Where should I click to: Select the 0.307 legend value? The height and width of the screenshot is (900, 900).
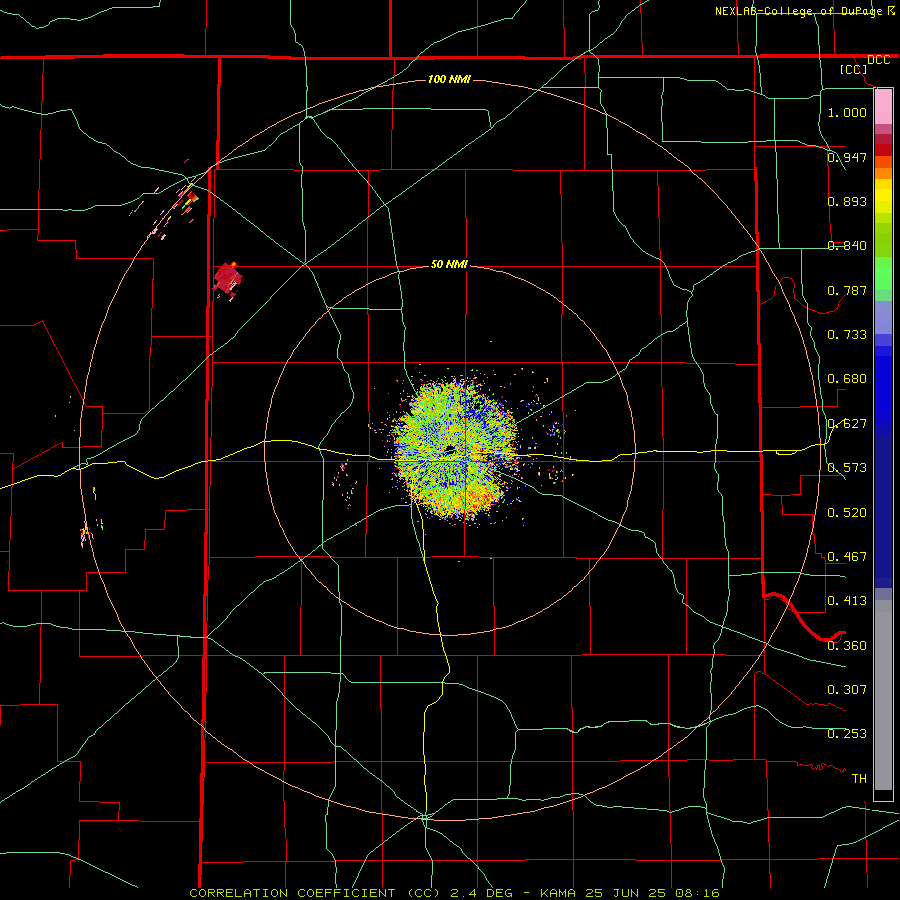tap(847, 689)
